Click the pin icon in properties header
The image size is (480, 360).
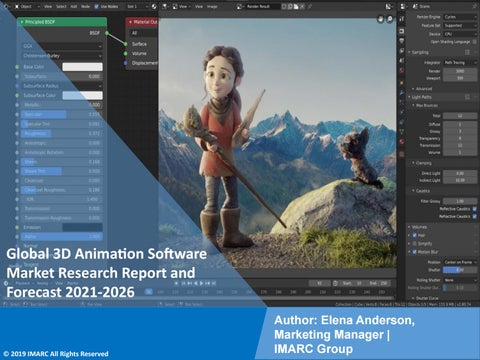tap(475, 6)
